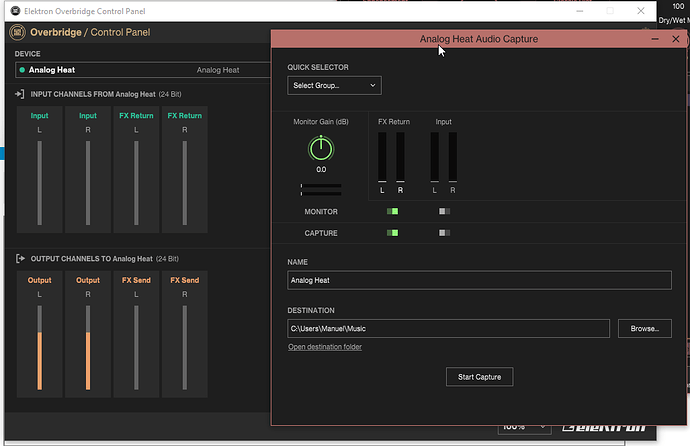This screenshot has height=446, width=690.
Task: Click the Analog Heat Audio Capture title bar
Action: click(x=479, y=39)
